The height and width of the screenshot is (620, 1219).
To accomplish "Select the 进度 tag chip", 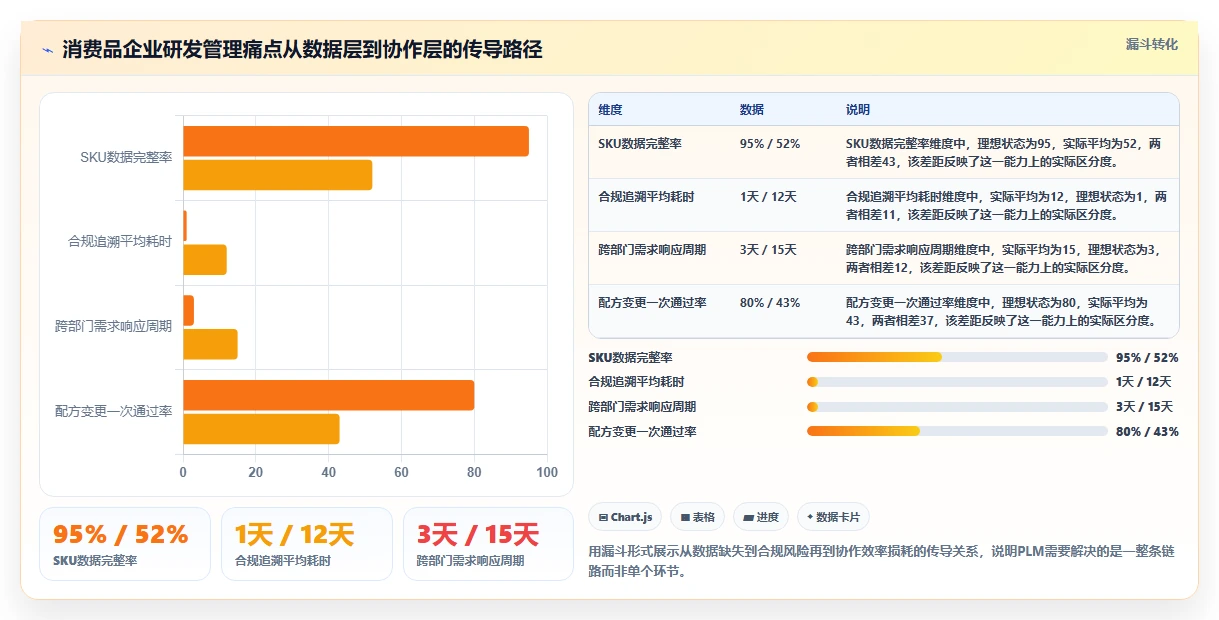I will click(x=760, y=517).
